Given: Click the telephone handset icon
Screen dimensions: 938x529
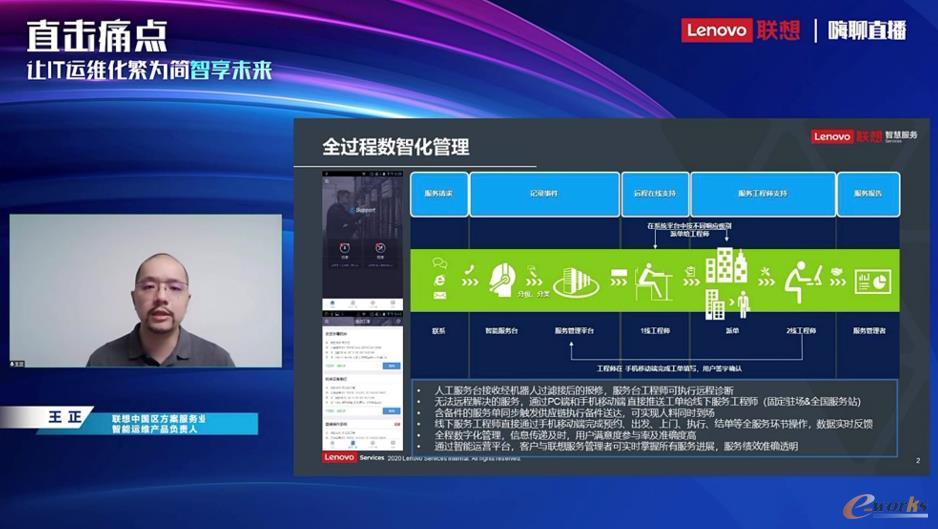Looking at the screenshot, I should point(470,270).
